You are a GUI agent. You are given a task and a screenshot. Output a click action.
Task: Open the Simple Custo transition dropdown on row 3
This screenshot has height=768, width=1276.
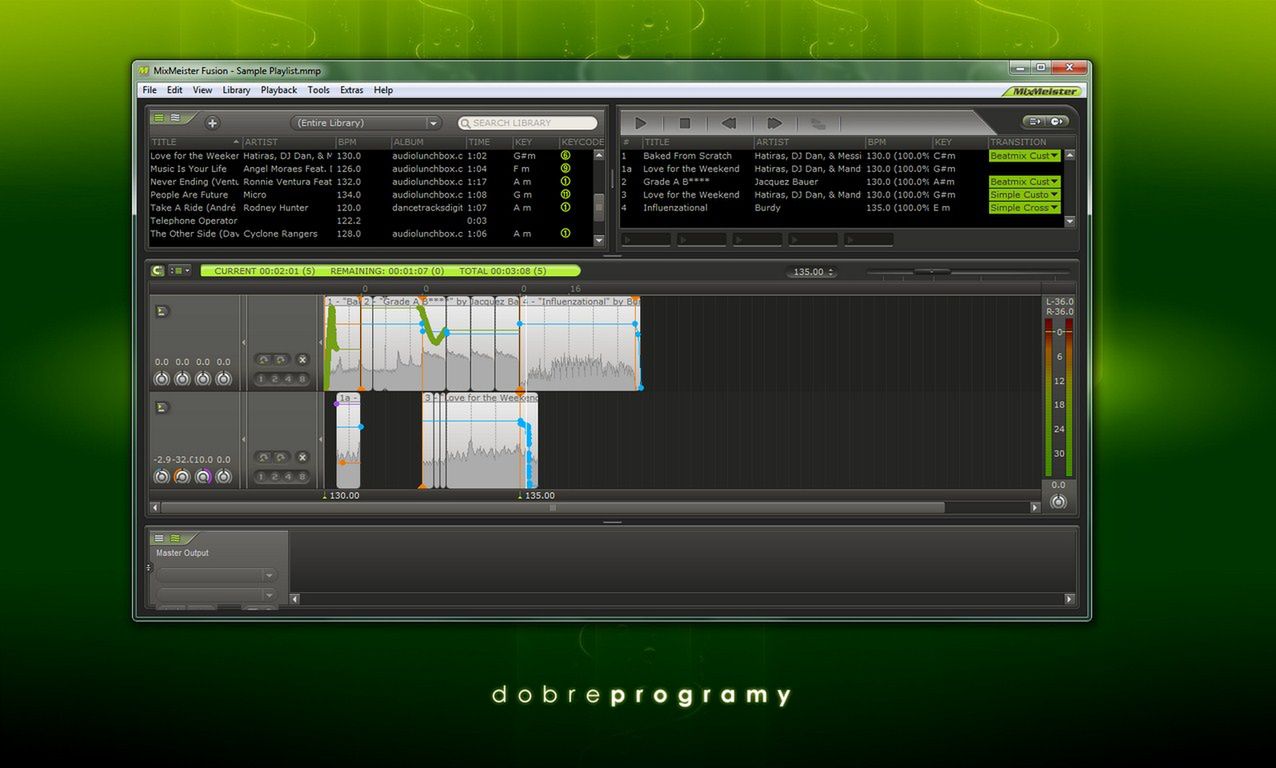[x=1024, y=195]
